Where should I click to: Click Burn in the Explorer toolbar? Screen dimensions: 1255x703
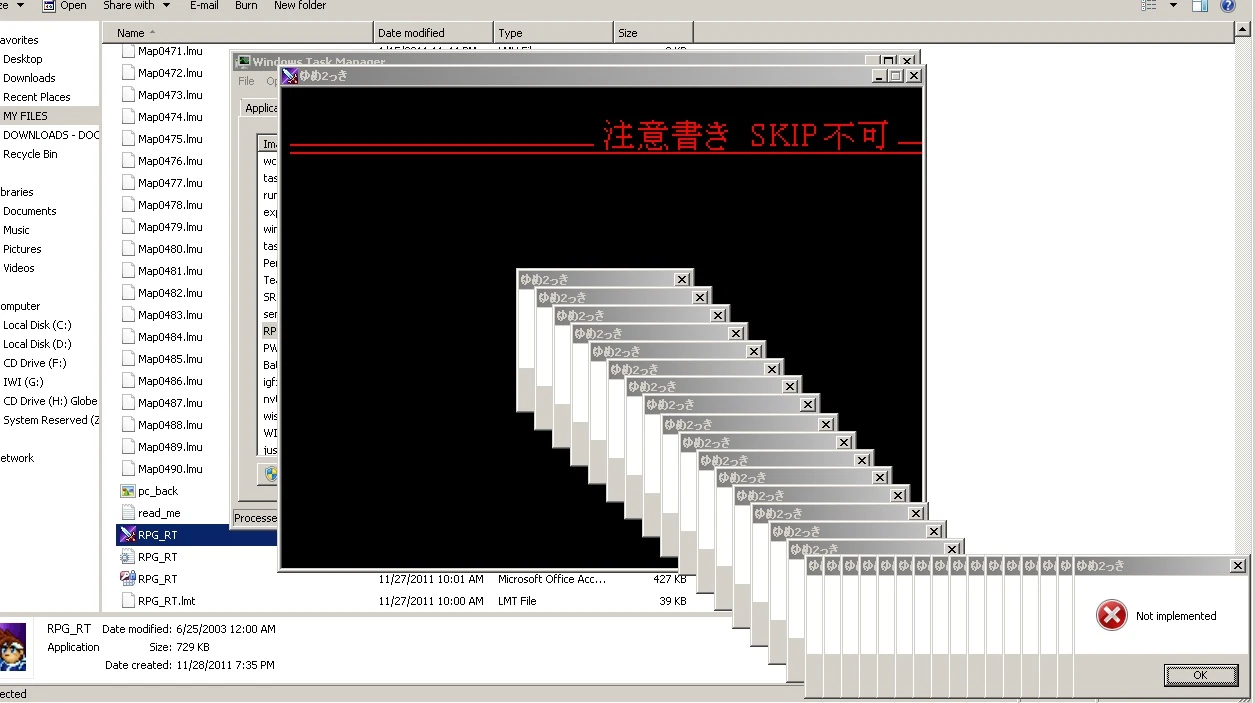point(246,5)
